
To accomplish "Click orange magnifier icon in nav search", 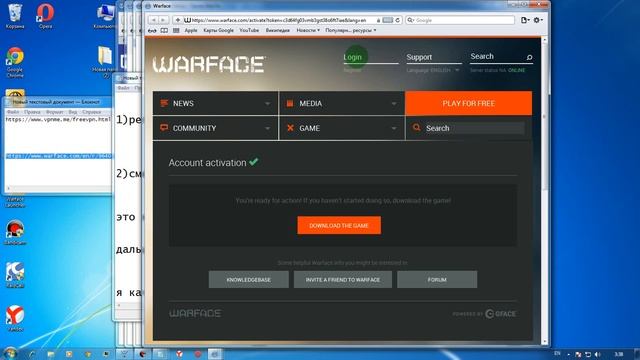I will point(416,128).
